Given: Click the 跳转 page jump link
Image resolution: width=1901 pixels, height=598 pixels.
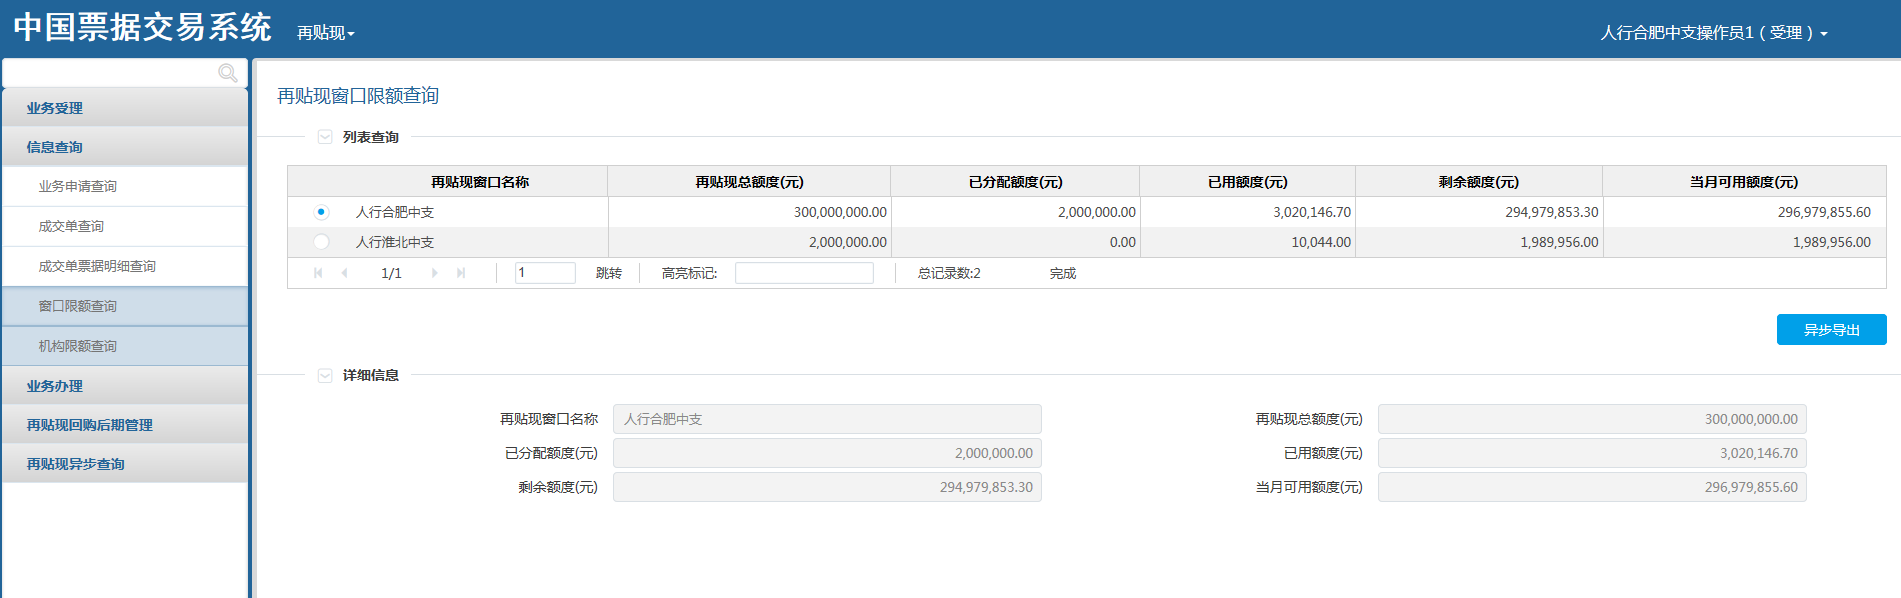Looking at the screenshot, I should click(608, 273).
